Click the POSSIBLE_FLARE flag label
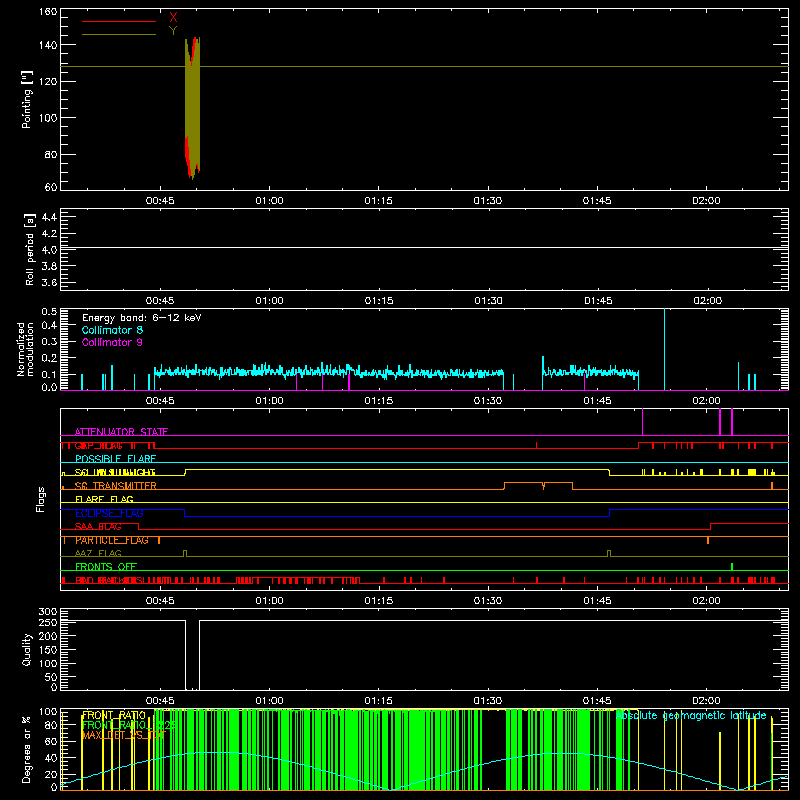Viewport: 800px width, 800px height. pos(115,459)
